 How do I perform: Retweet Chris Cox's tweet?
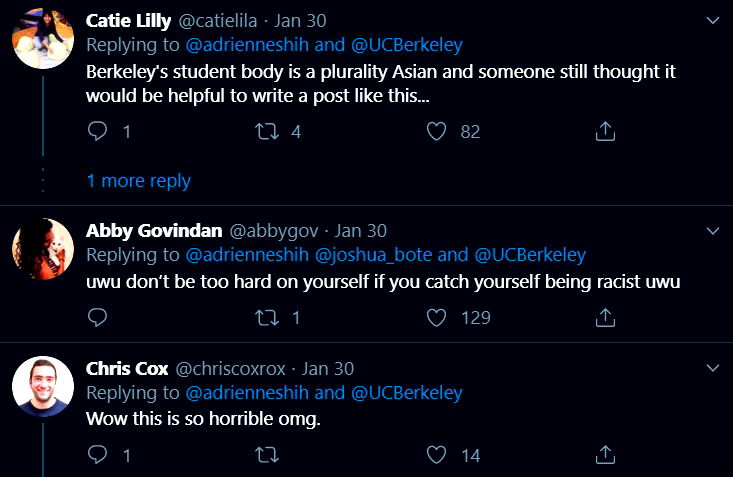pyautogui.click(x=266, y=455)
